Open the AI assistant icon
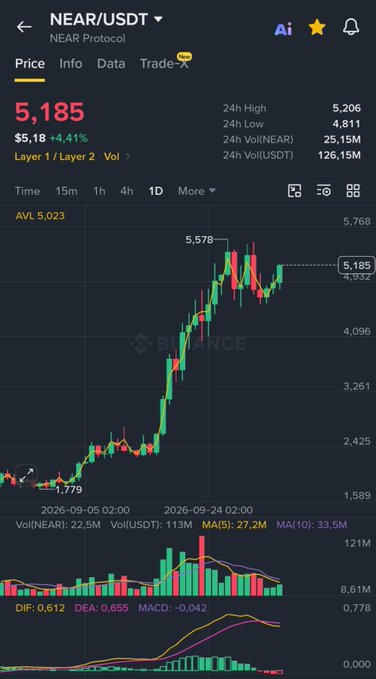The image size is (376, 679). (283, 29)
